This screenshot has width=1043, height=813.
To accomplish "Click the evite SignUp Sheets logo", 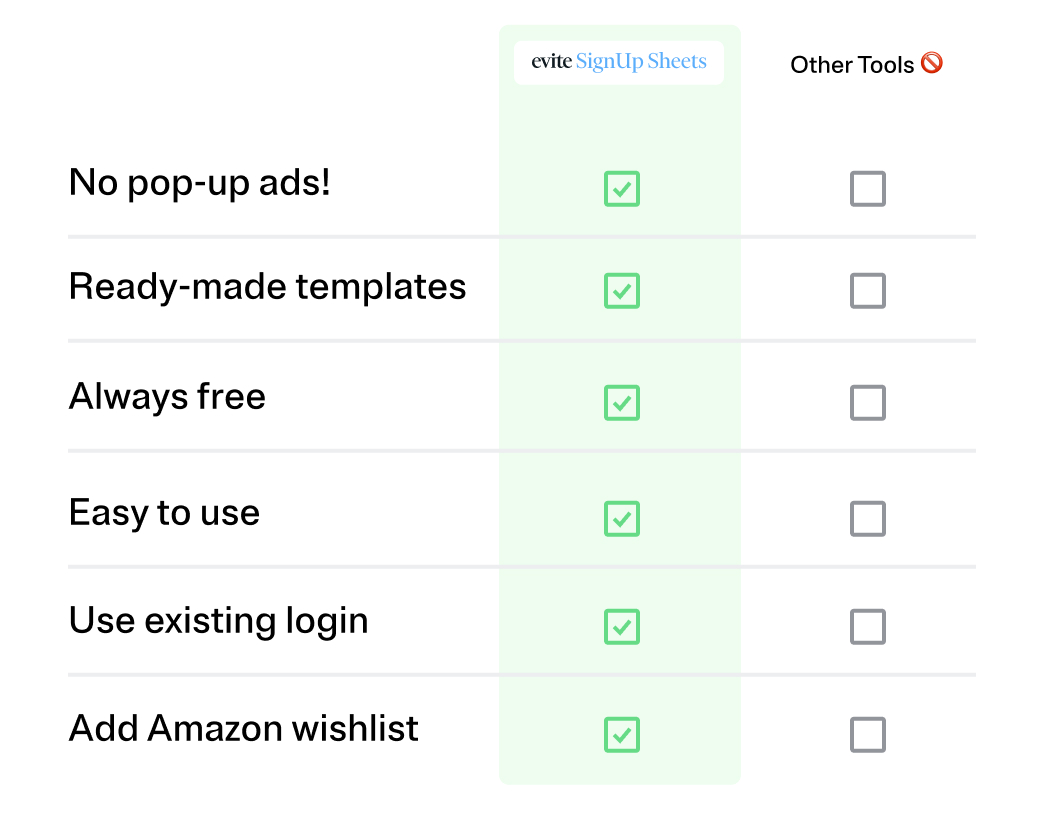I will tap(619, 62).
